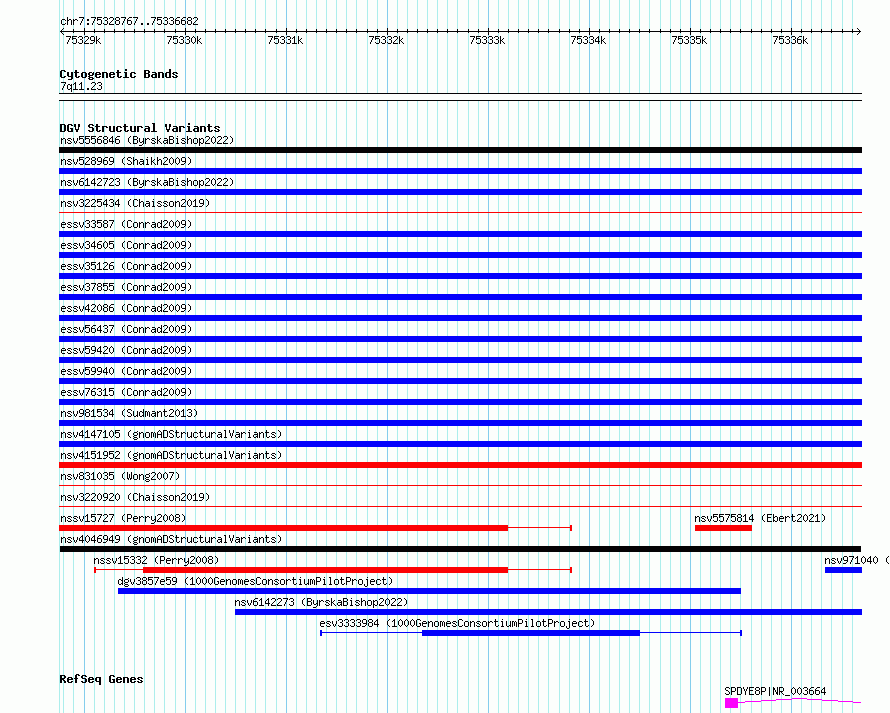Click the black bar under nsv5556846
The image size is (890, 713).
pos(460,150)
